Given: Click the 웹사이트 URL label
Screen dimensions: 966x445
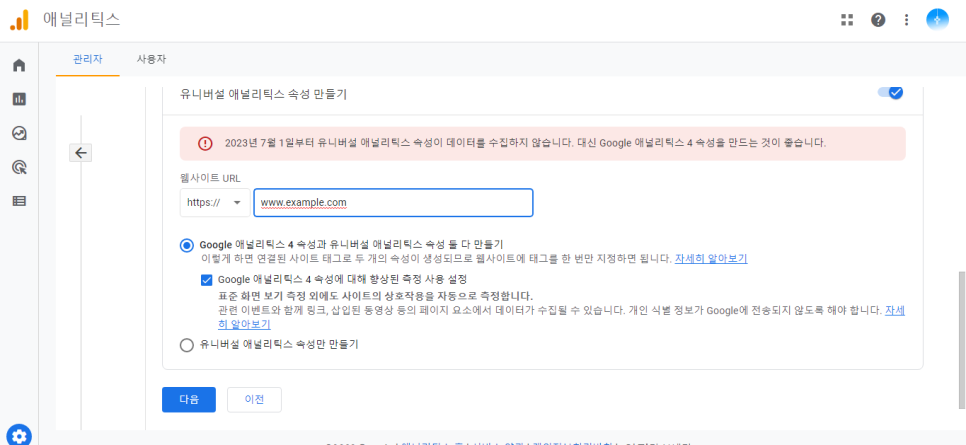Looking at the screenshot, I should click(210, 178).
